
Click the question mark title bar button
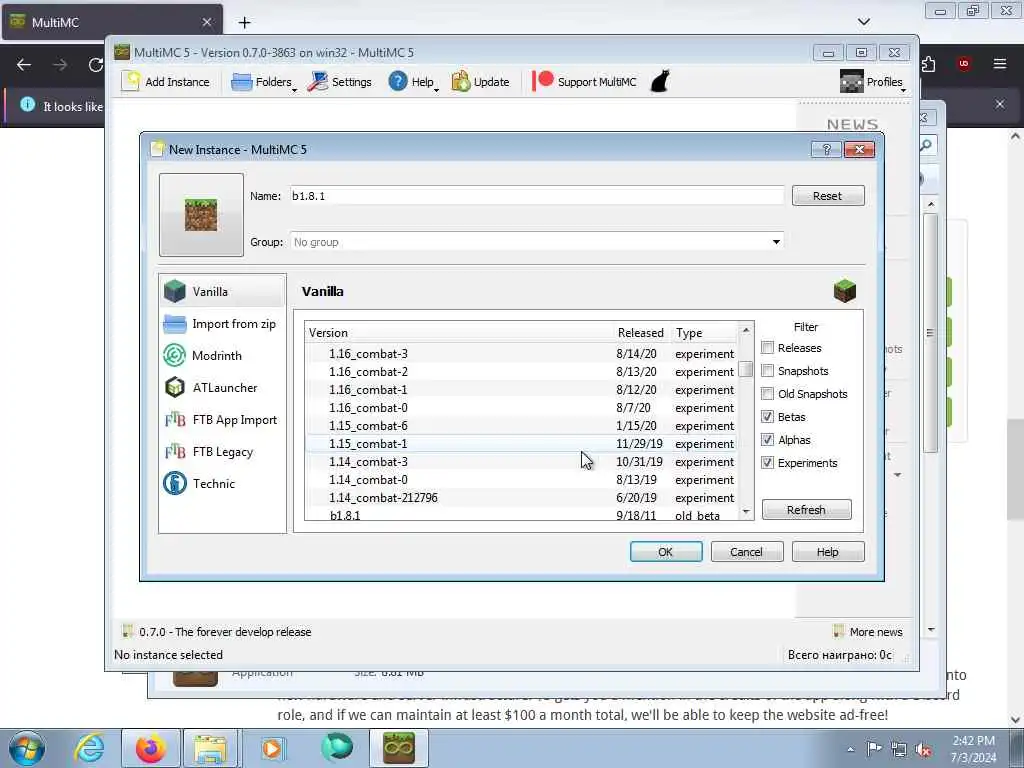pos(826,150)
